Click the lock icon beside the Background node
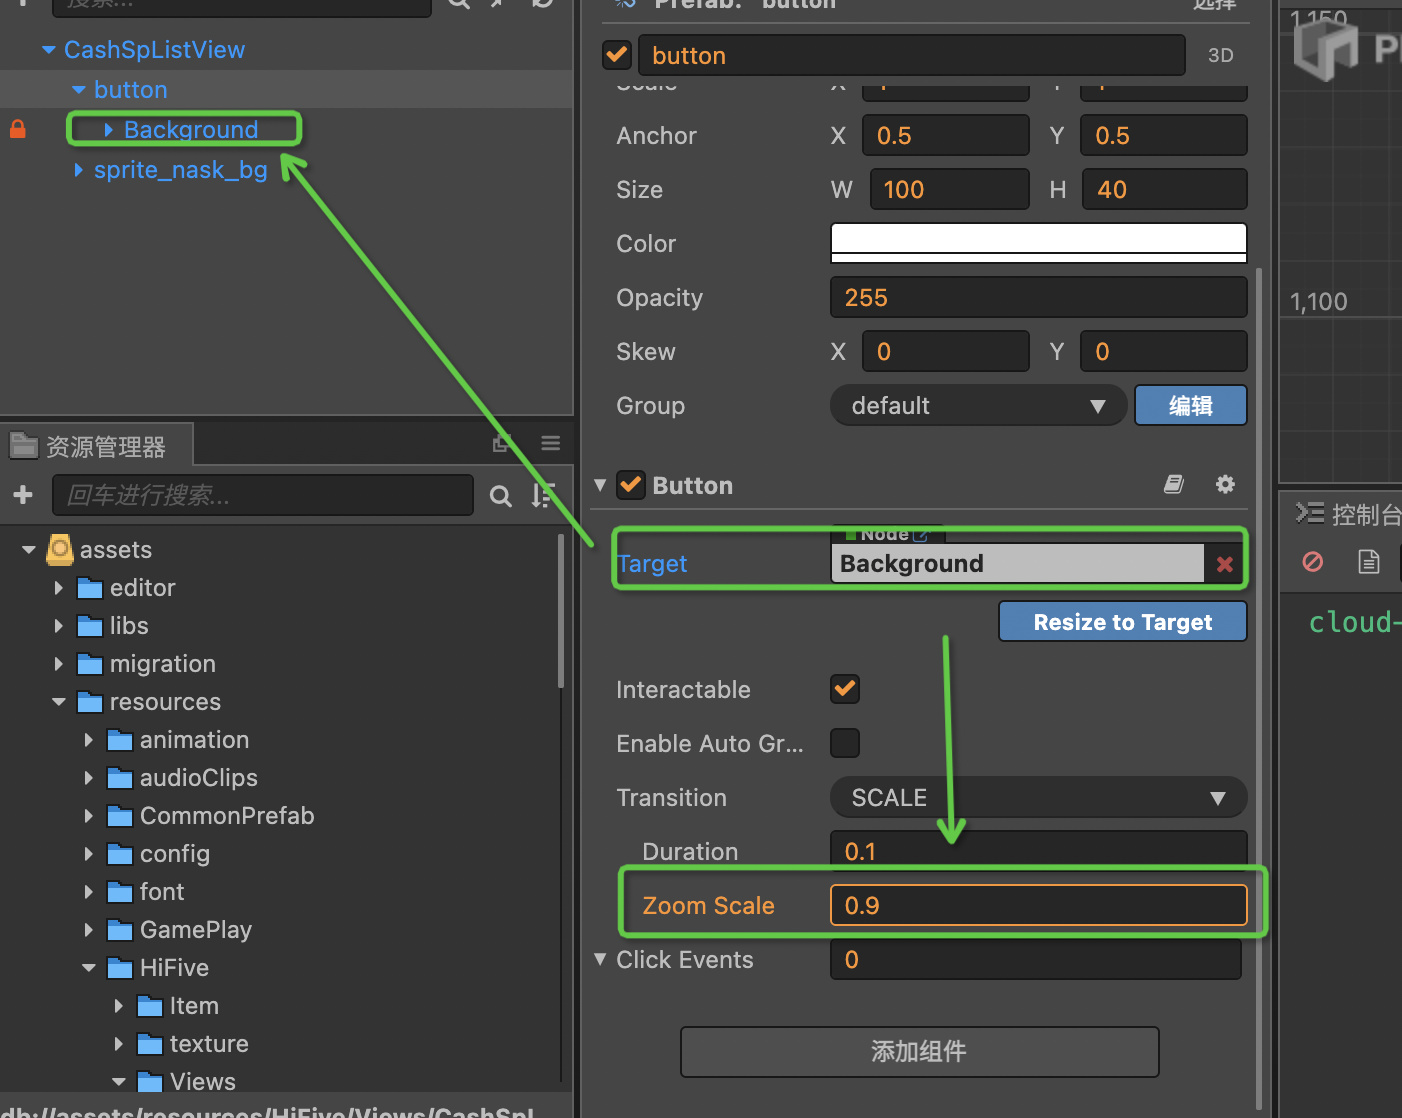 [18, 129]
